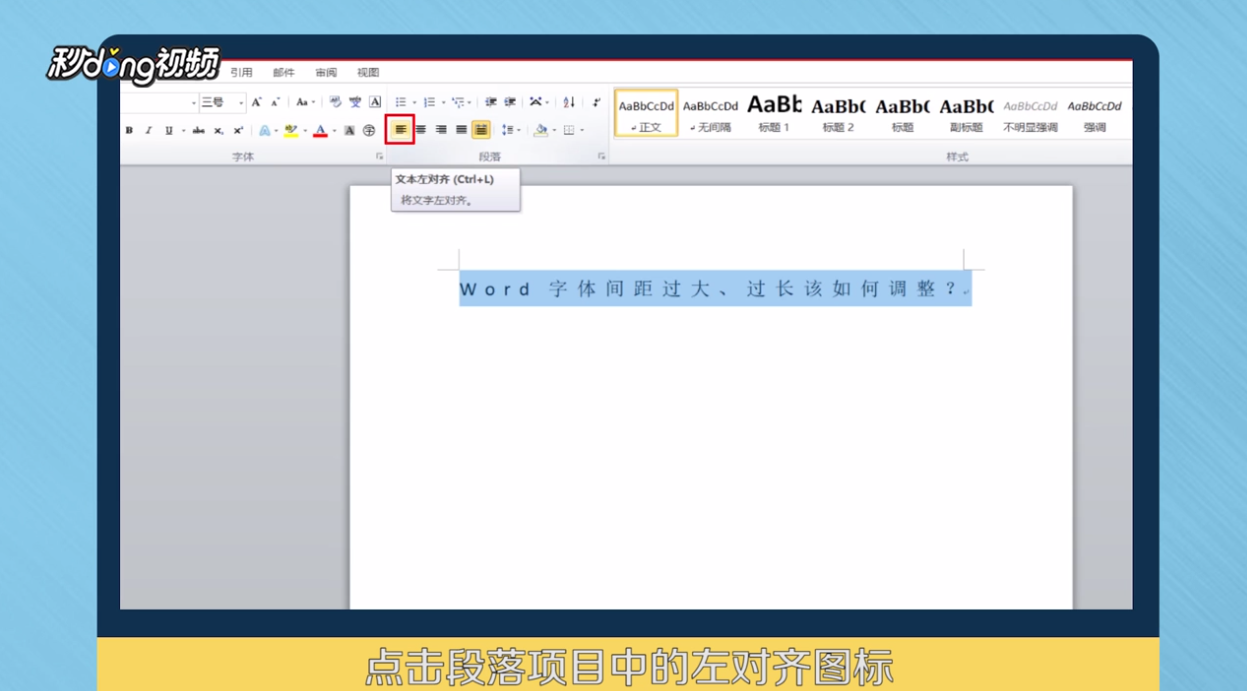Switch to the 视图 ribbon tab

tap(368, 72)
